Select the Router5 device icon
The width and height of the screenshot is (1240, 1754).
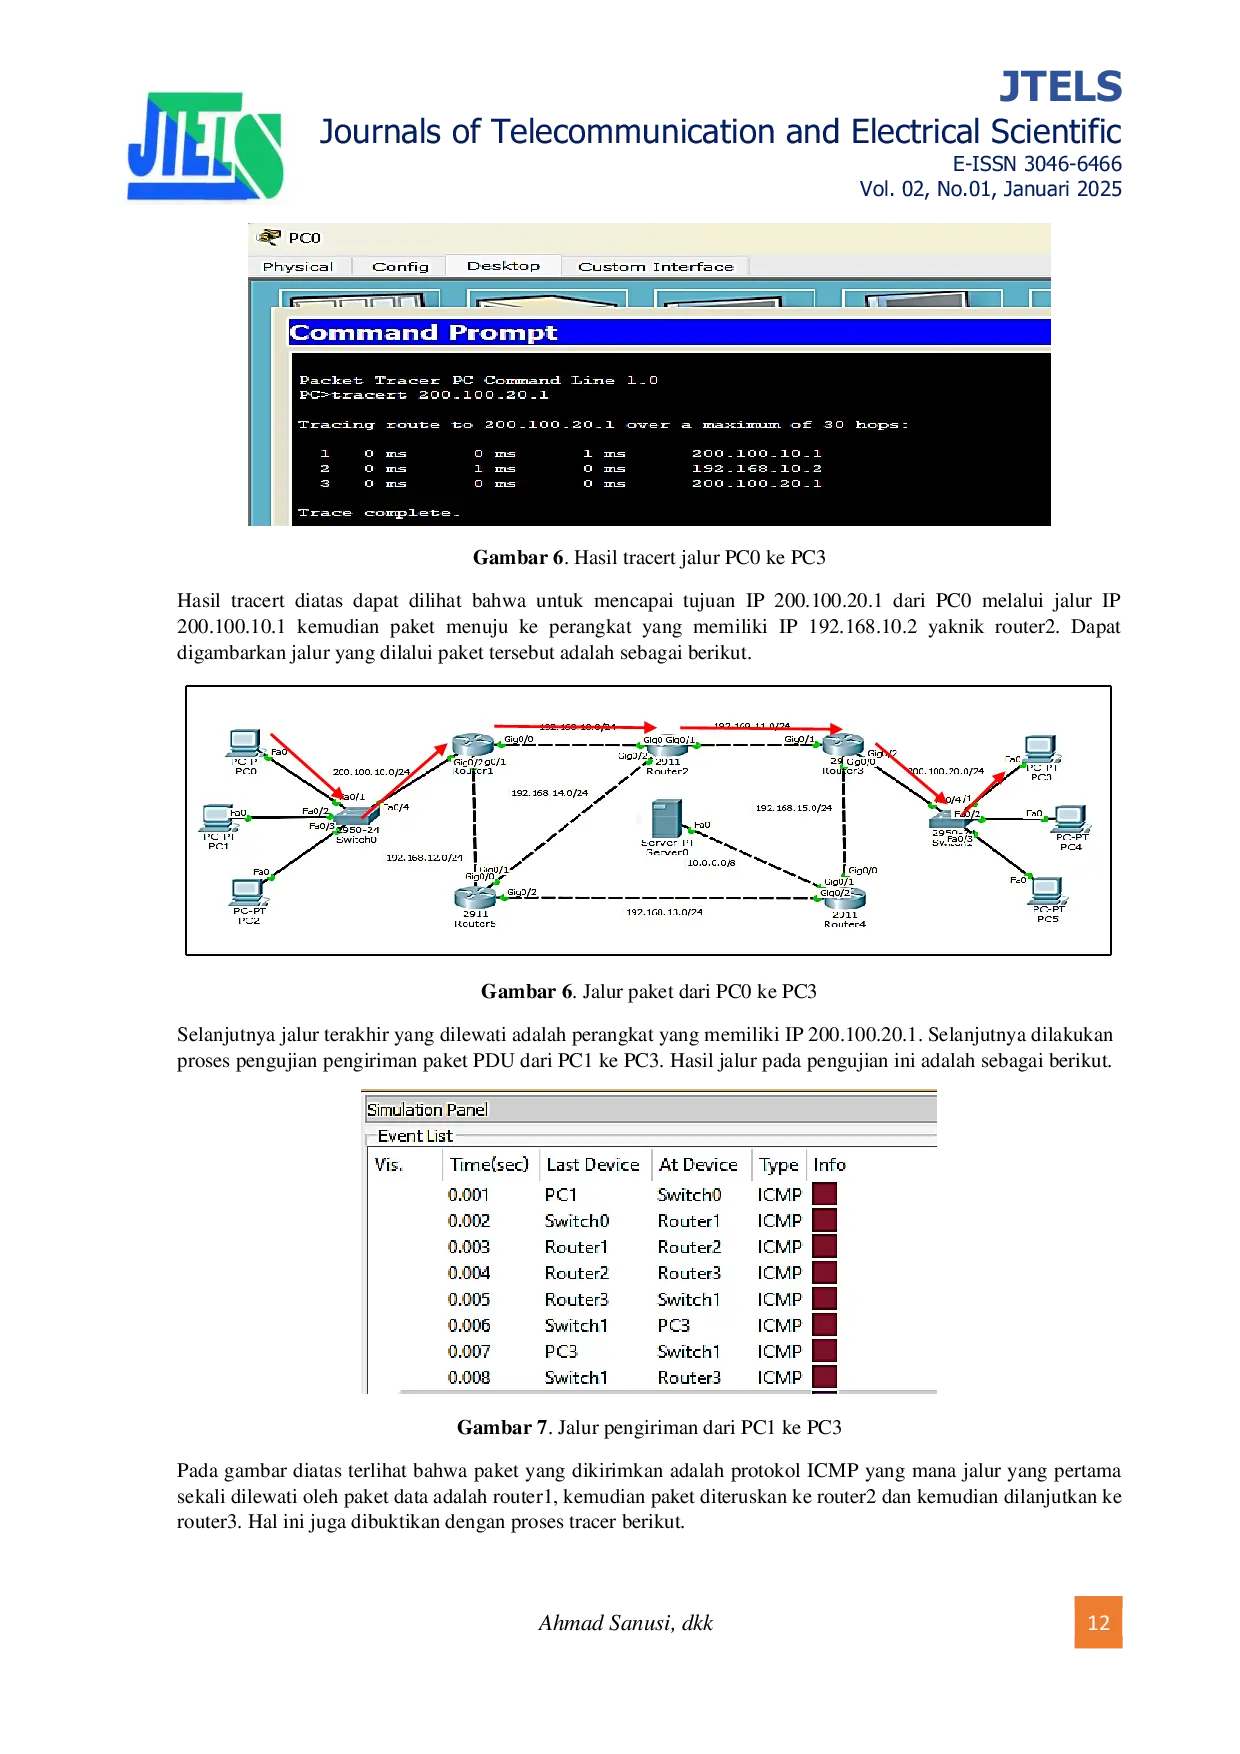click(x=475, y=898)
